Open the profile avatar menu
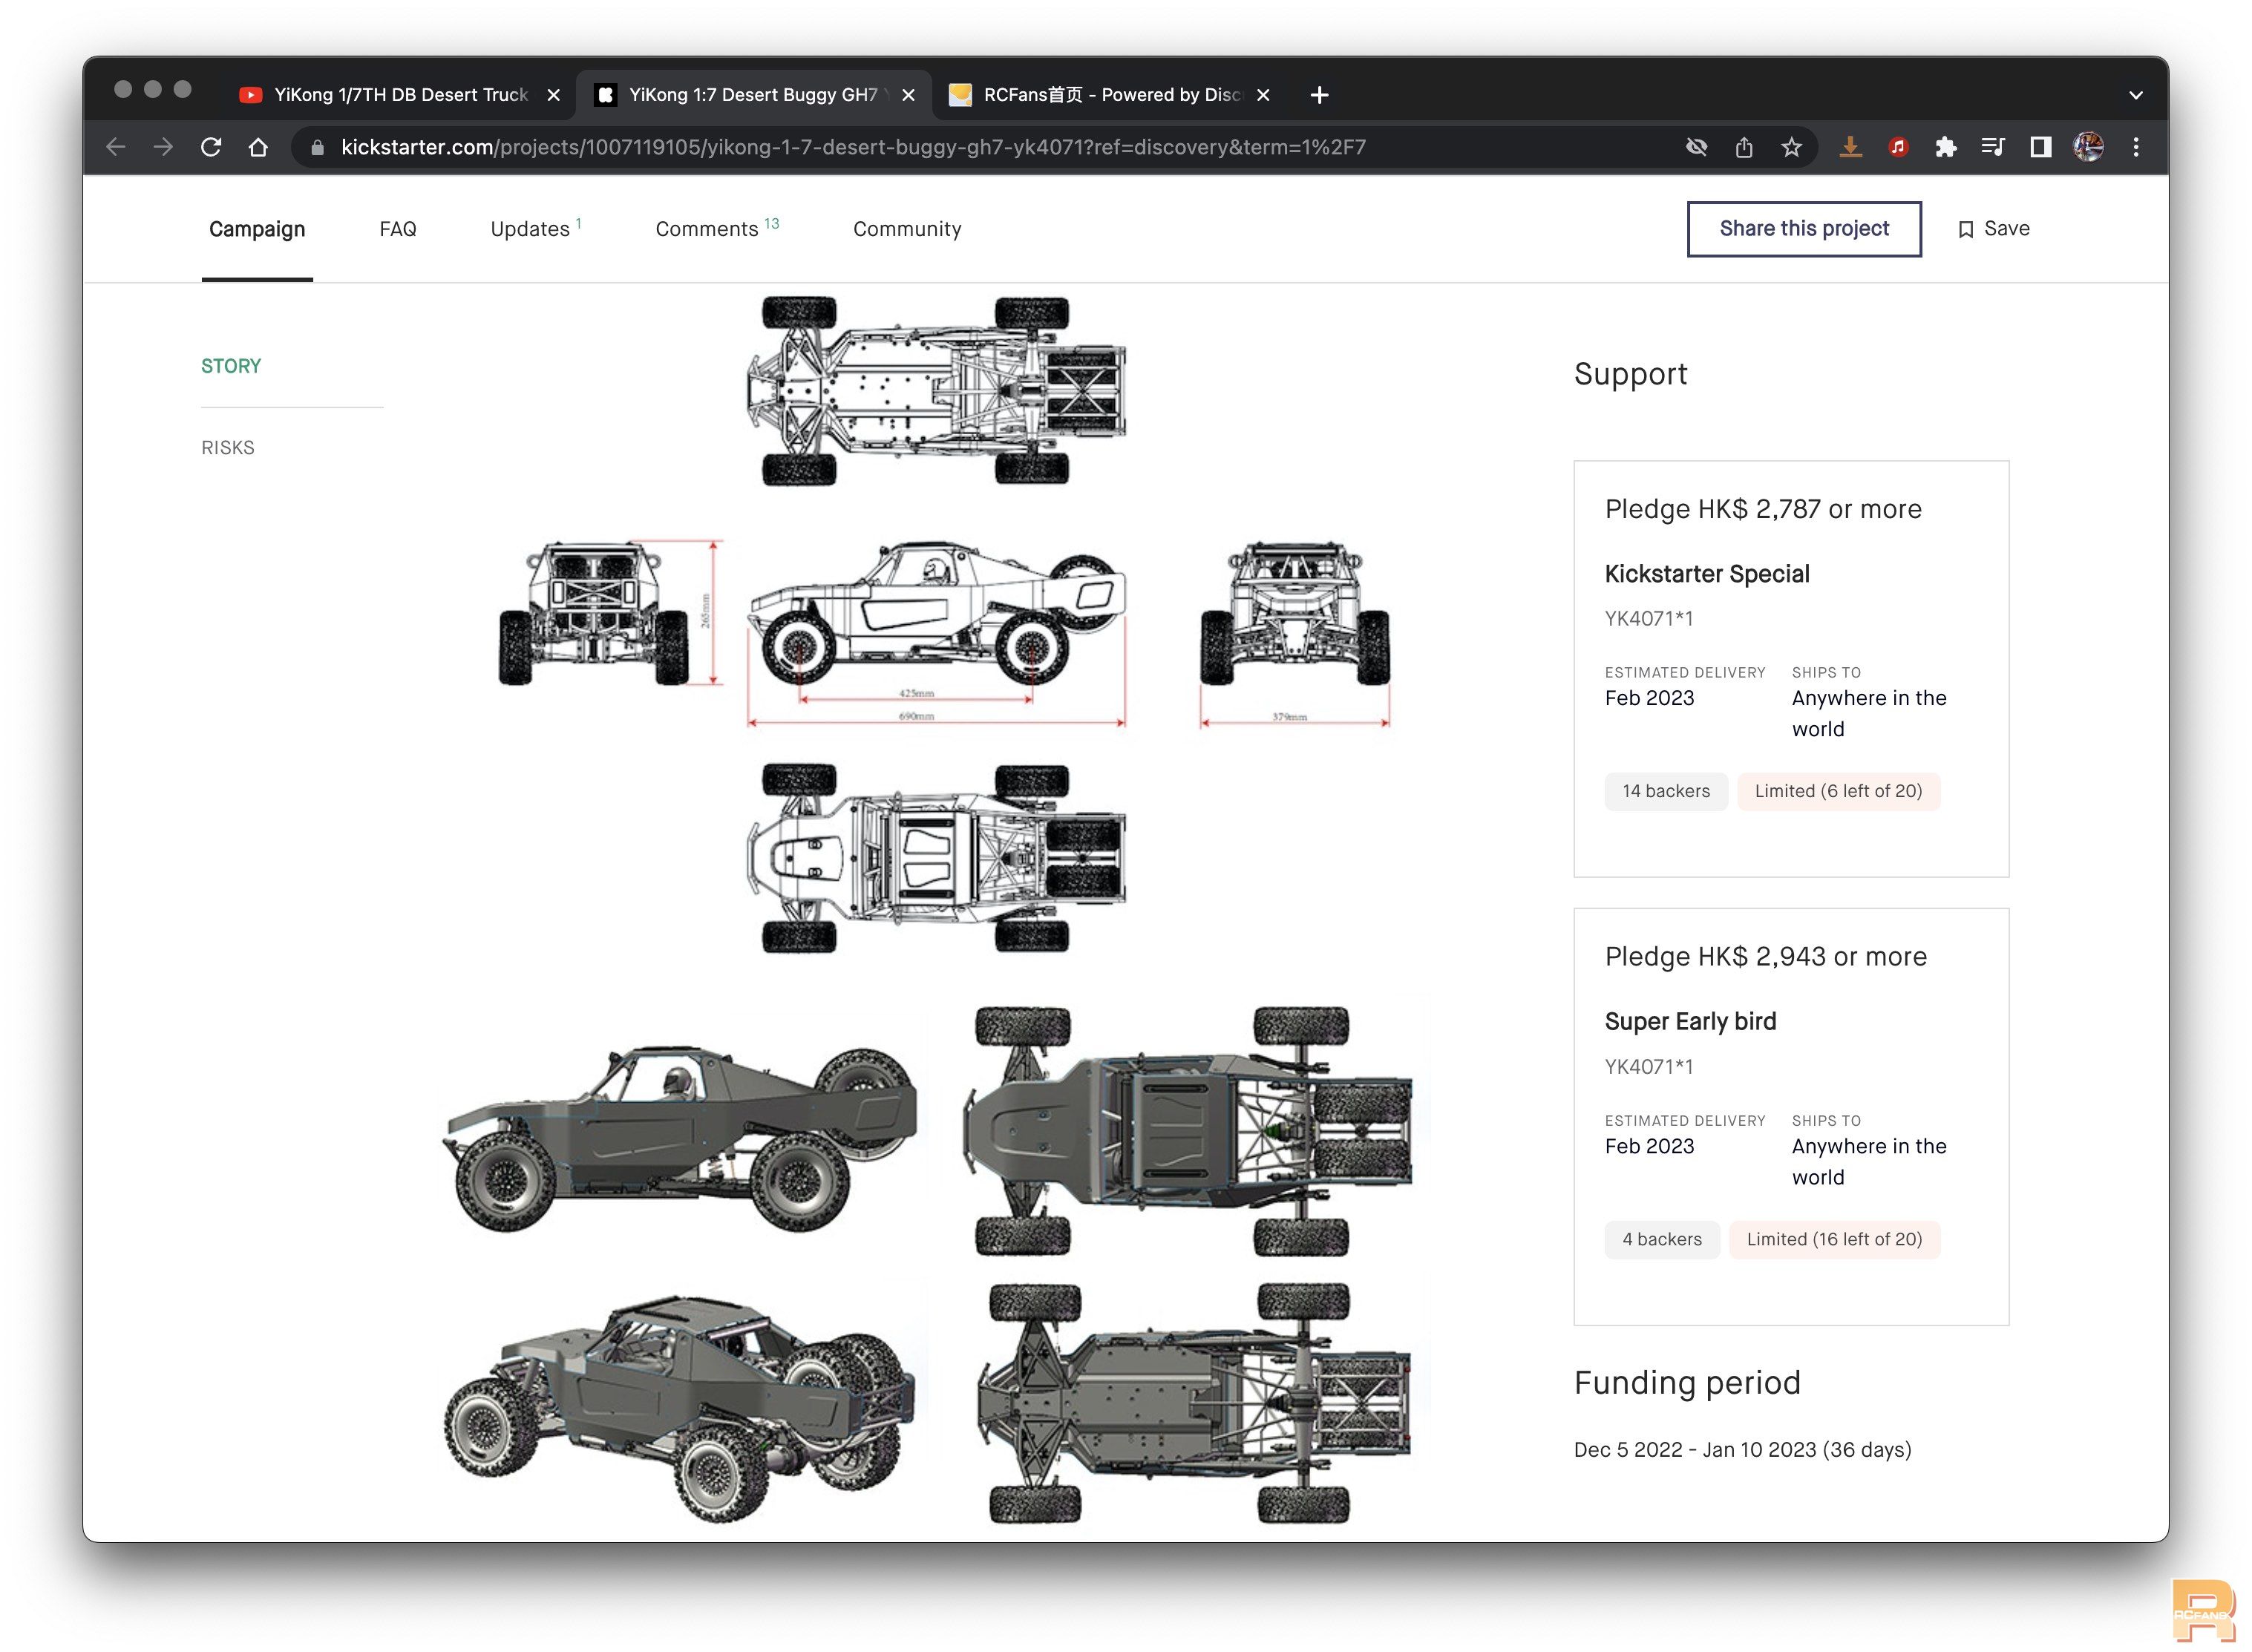2252x1652 pixels. pyautogui.click(x=2088, y=147)
